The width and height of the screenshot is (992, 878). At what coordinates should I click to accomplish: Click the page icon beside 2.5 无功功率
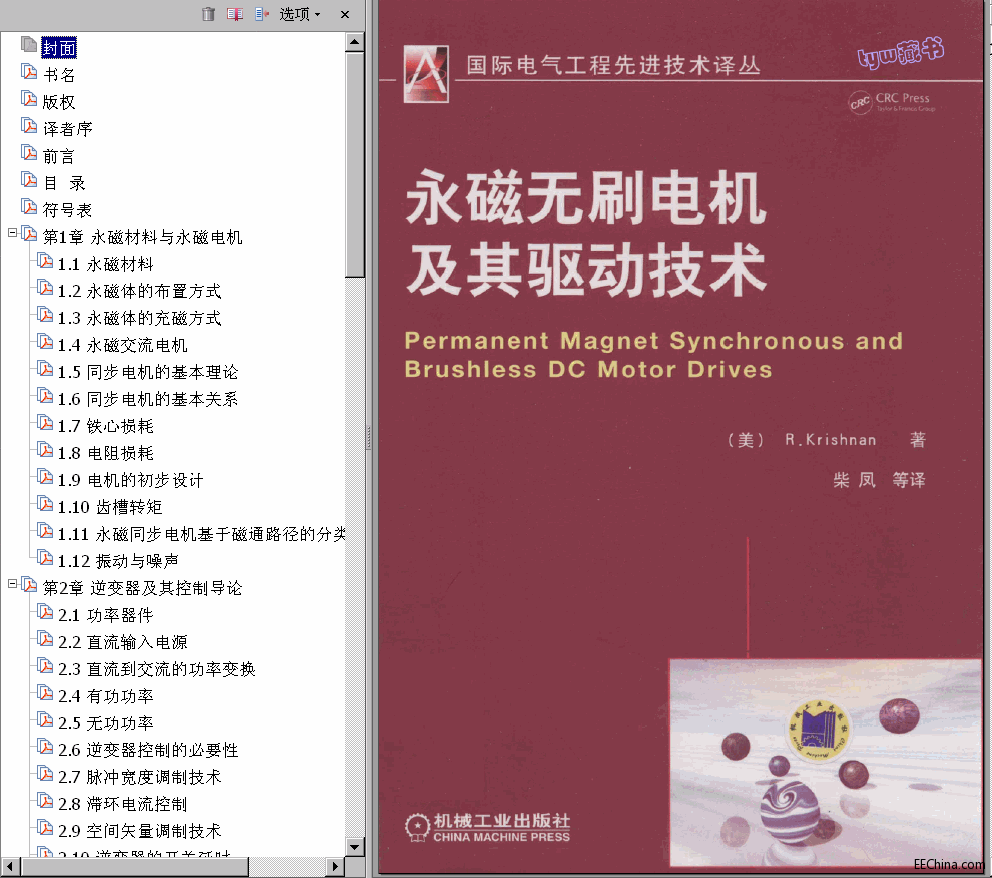(x=44, y=720)
